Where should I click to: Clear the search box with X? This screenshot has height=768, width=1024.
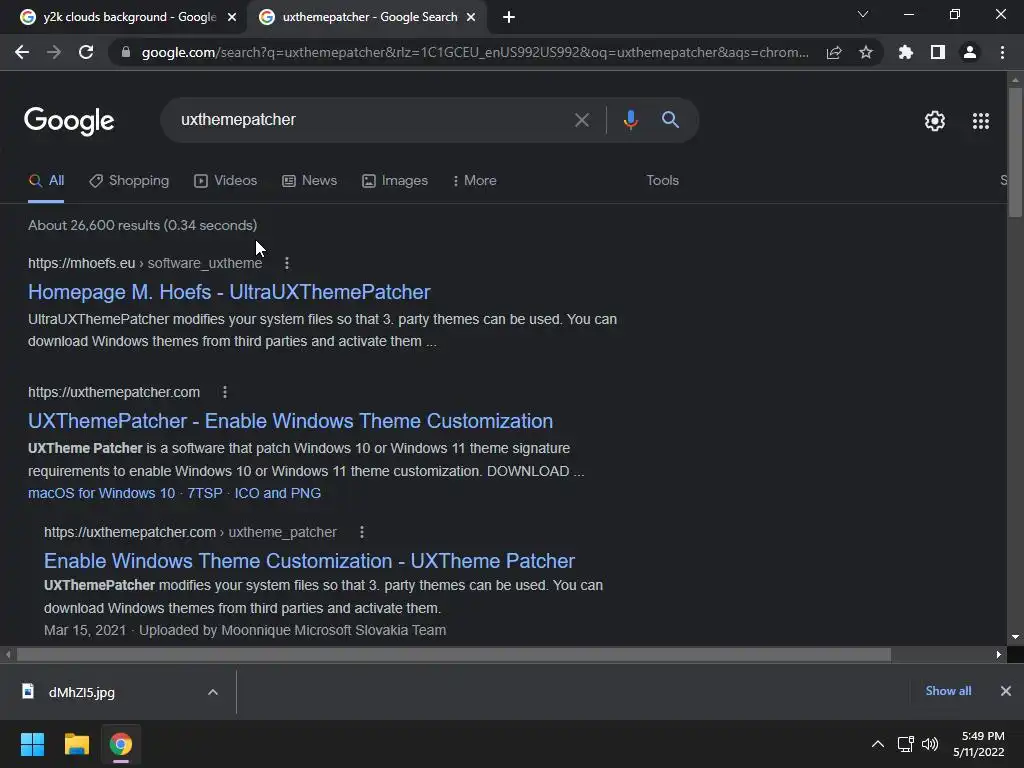point(581,120)
